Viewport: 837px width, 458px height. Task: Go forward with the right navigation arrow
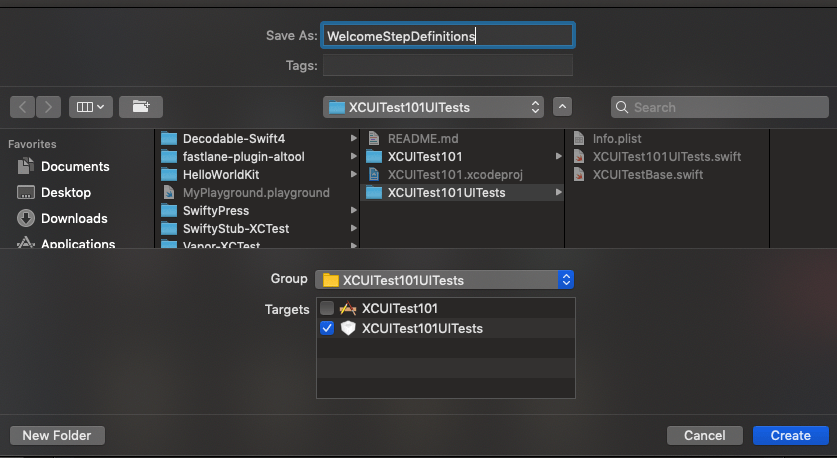[x=48, y=106]
